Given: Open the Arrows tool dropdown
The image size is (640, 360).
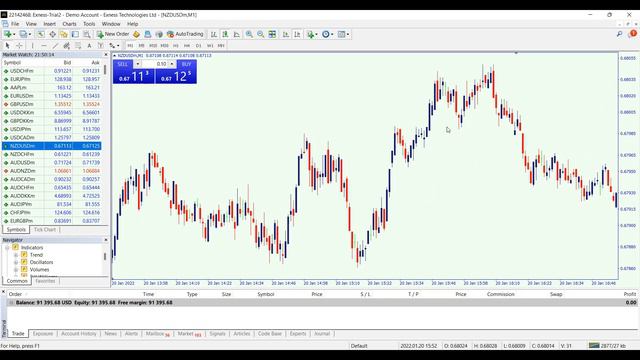Looking at the screenshot, I should pyautogui.click(x=118, y=46).
